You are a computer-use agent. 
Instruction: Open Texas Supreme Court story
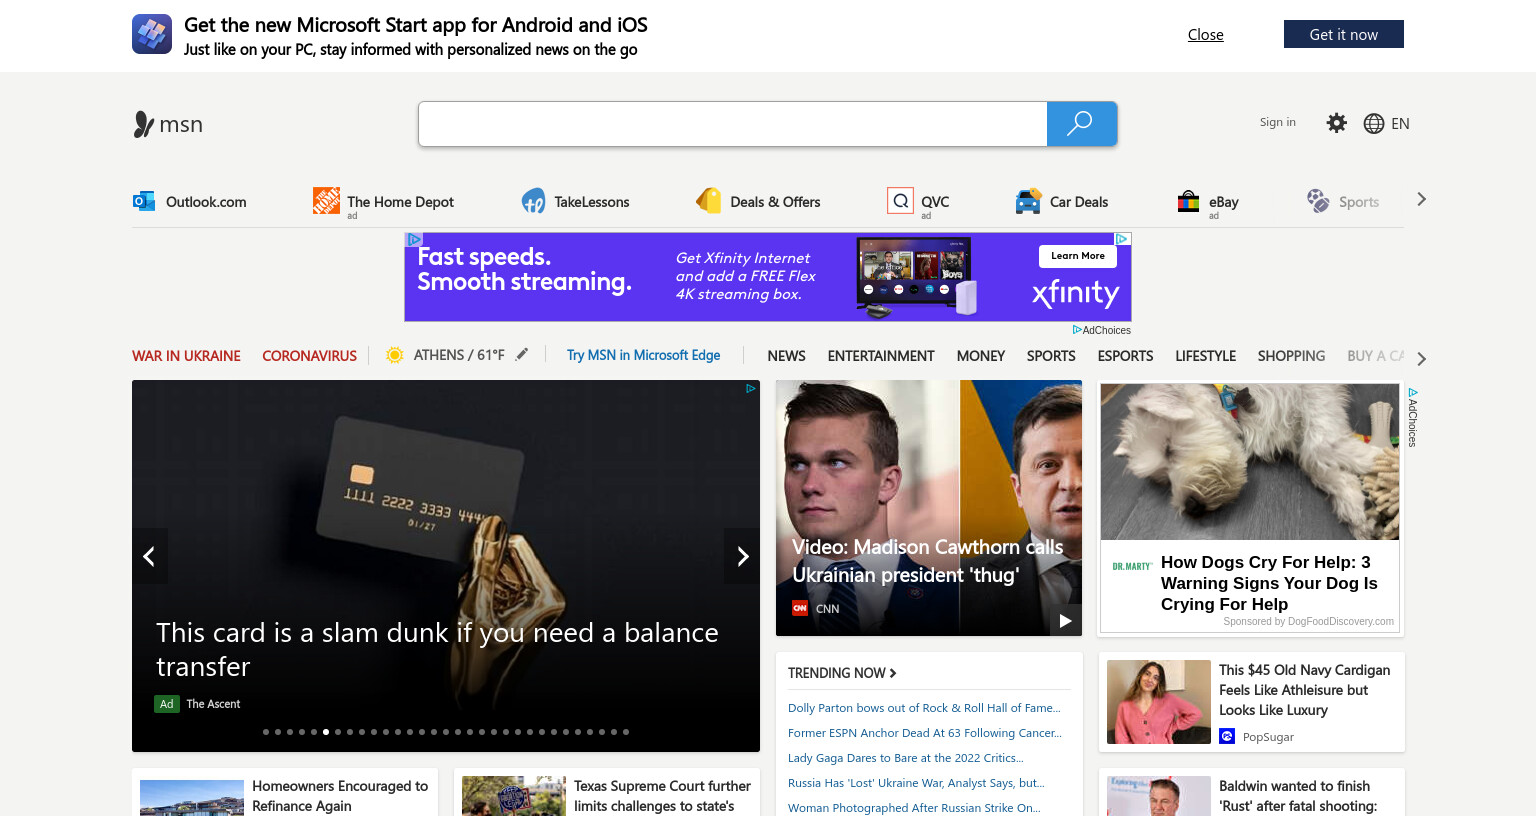pyautogui.click(x=662, y=796)
